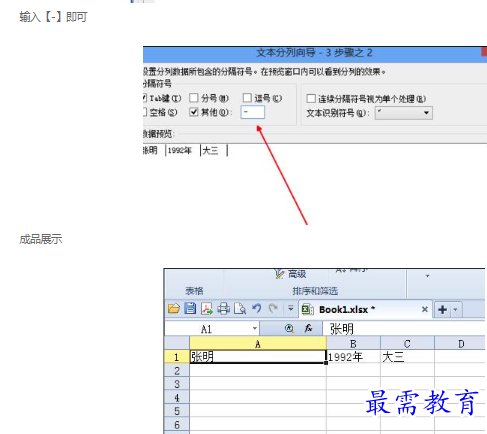The height and width of the screenshot is (434, 487).
Task: Click the custom delimiter input box containing -
Action: pyautogui.click(x=253, y=112)
